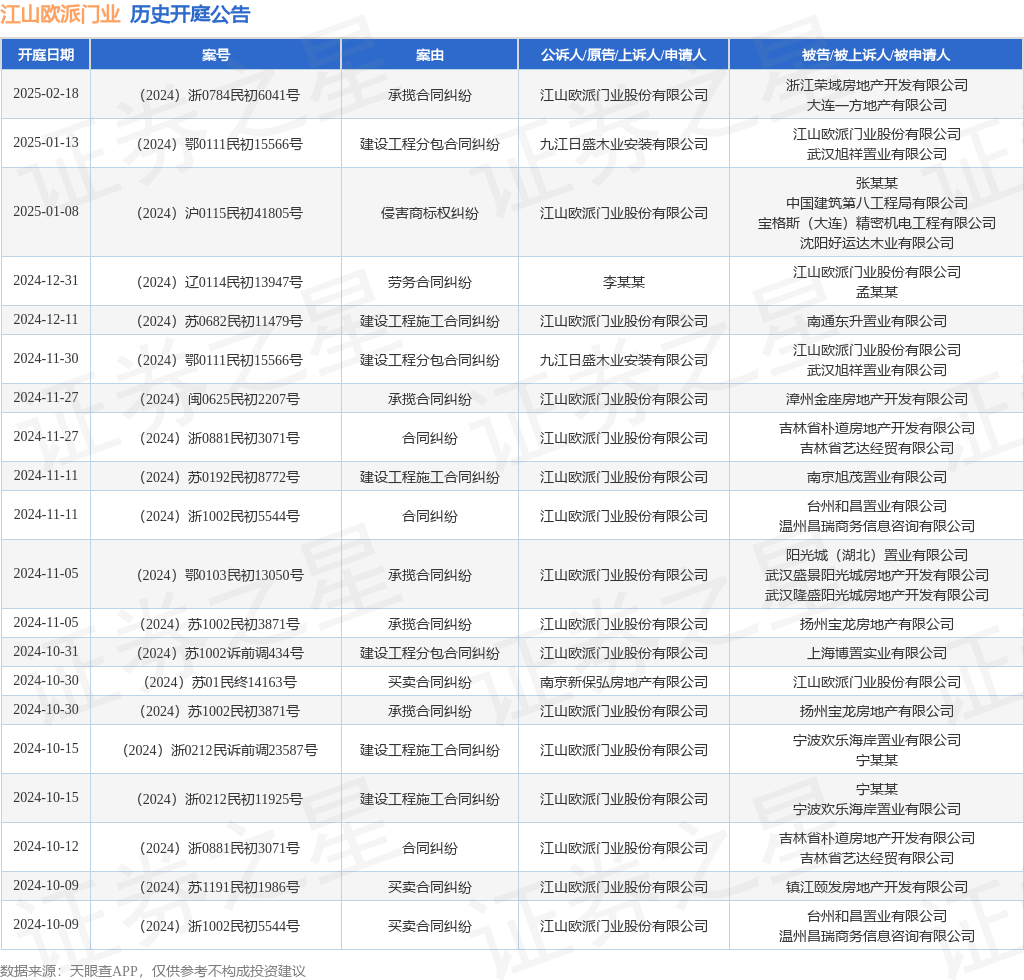Click the orange 江山欧派门业 title text
The height and width of the screenshot is (980, 1024).
[60, 14]
